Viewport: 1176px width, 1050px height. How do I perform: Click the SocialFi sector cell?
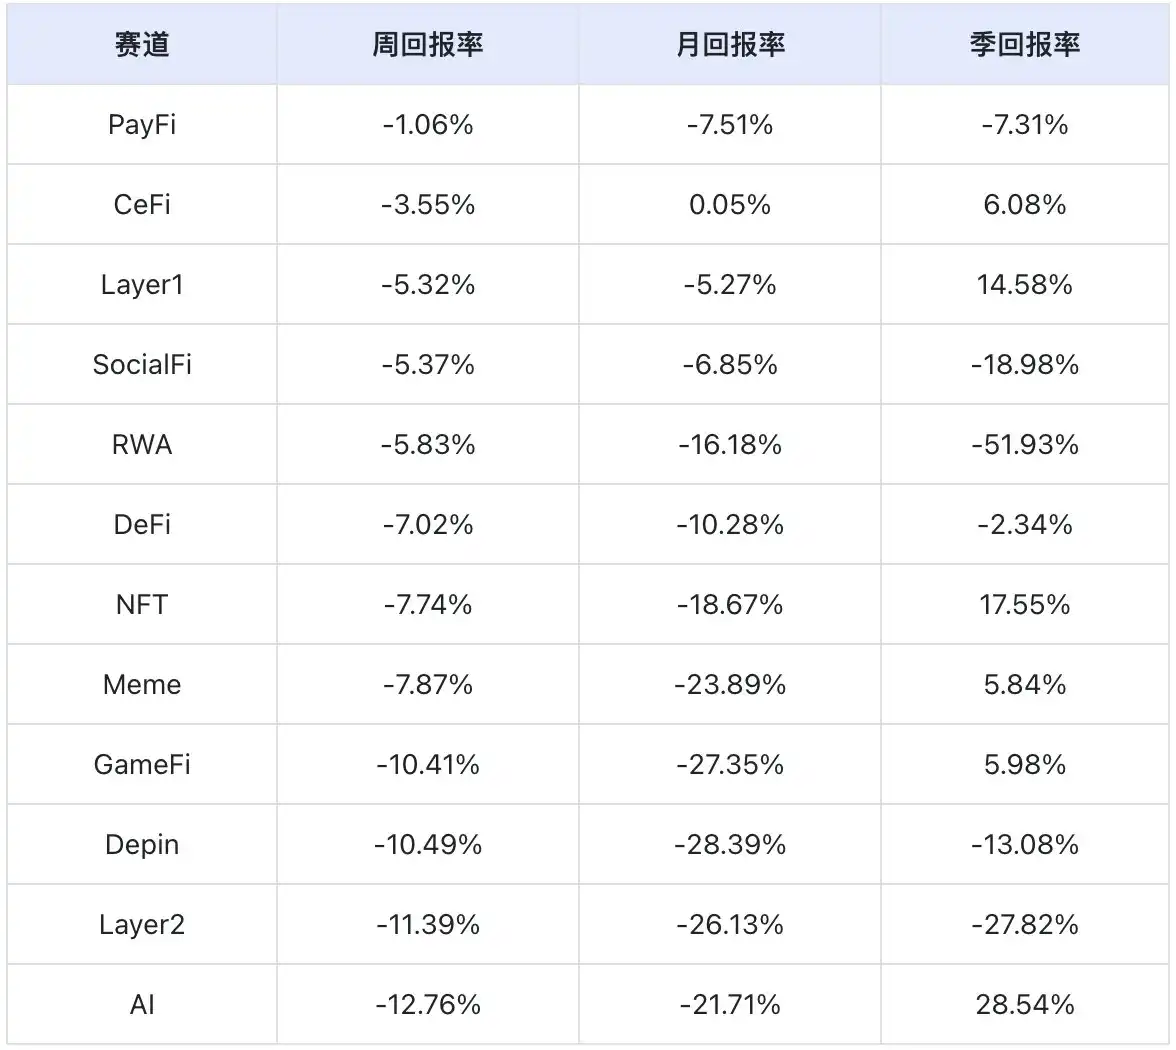(x=142, y=364)
